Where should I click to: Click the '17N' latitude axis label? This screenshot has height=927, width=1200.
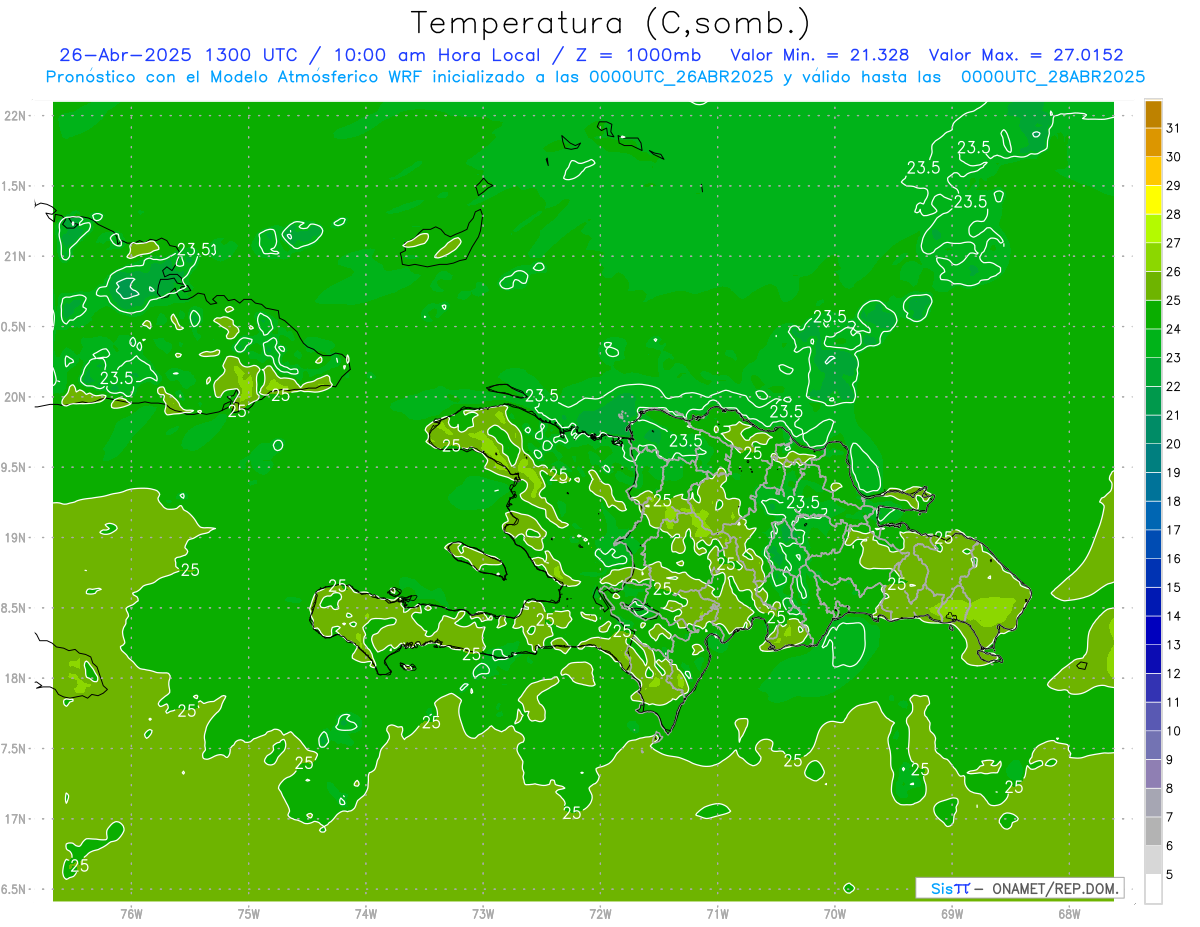click(16, 819)
